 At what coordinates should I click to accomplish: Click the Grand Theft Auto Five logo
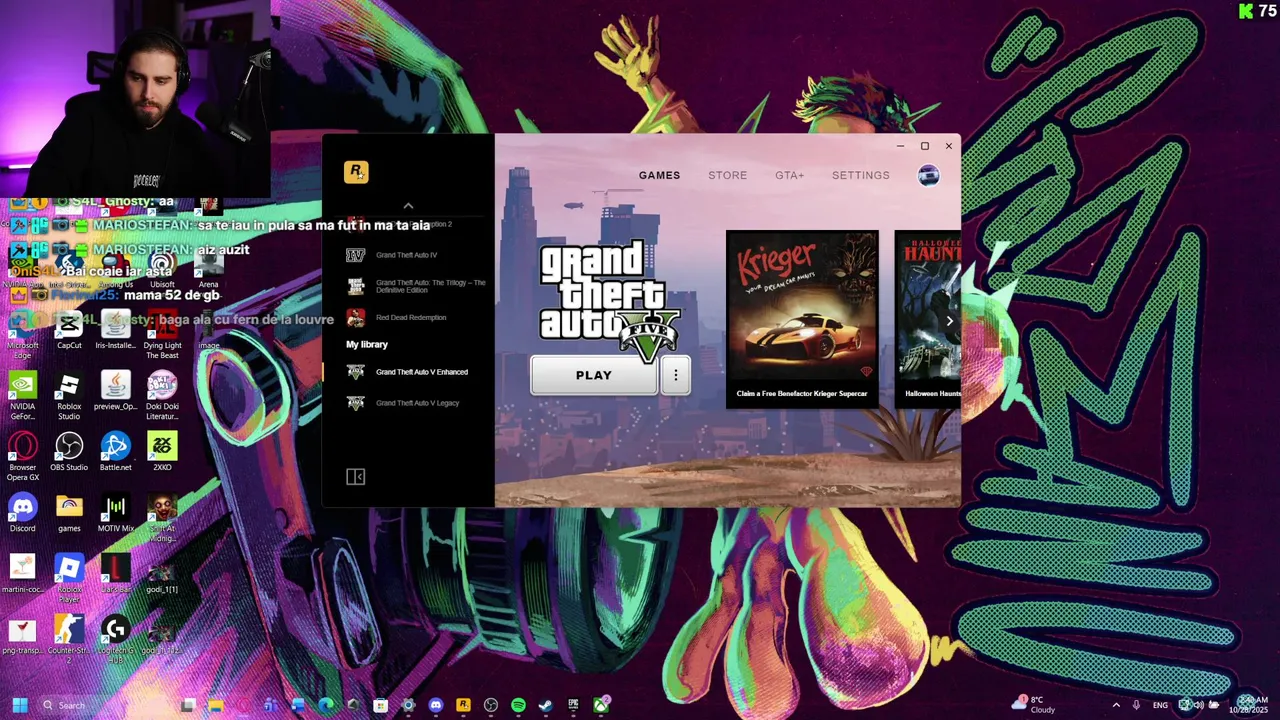point(609,300)
